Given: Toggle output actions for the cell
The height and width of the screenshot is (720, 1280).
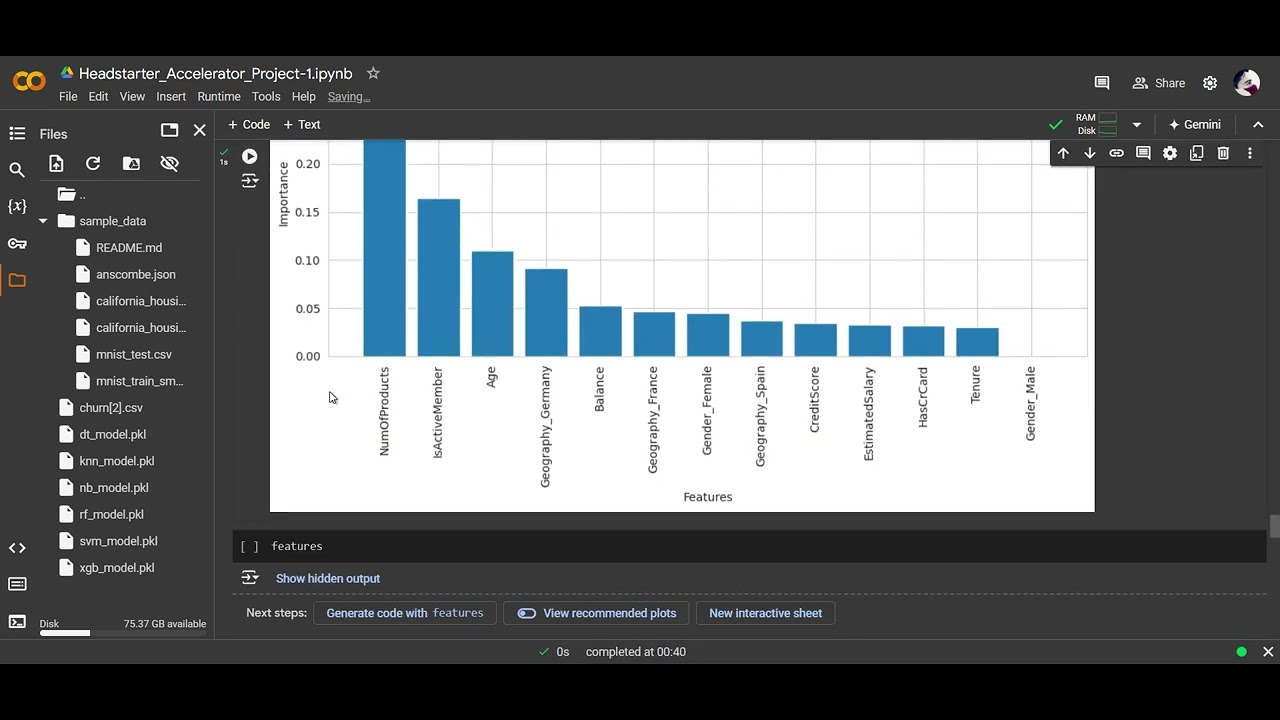Looking at the screenshot, I should tap(250, 181).
